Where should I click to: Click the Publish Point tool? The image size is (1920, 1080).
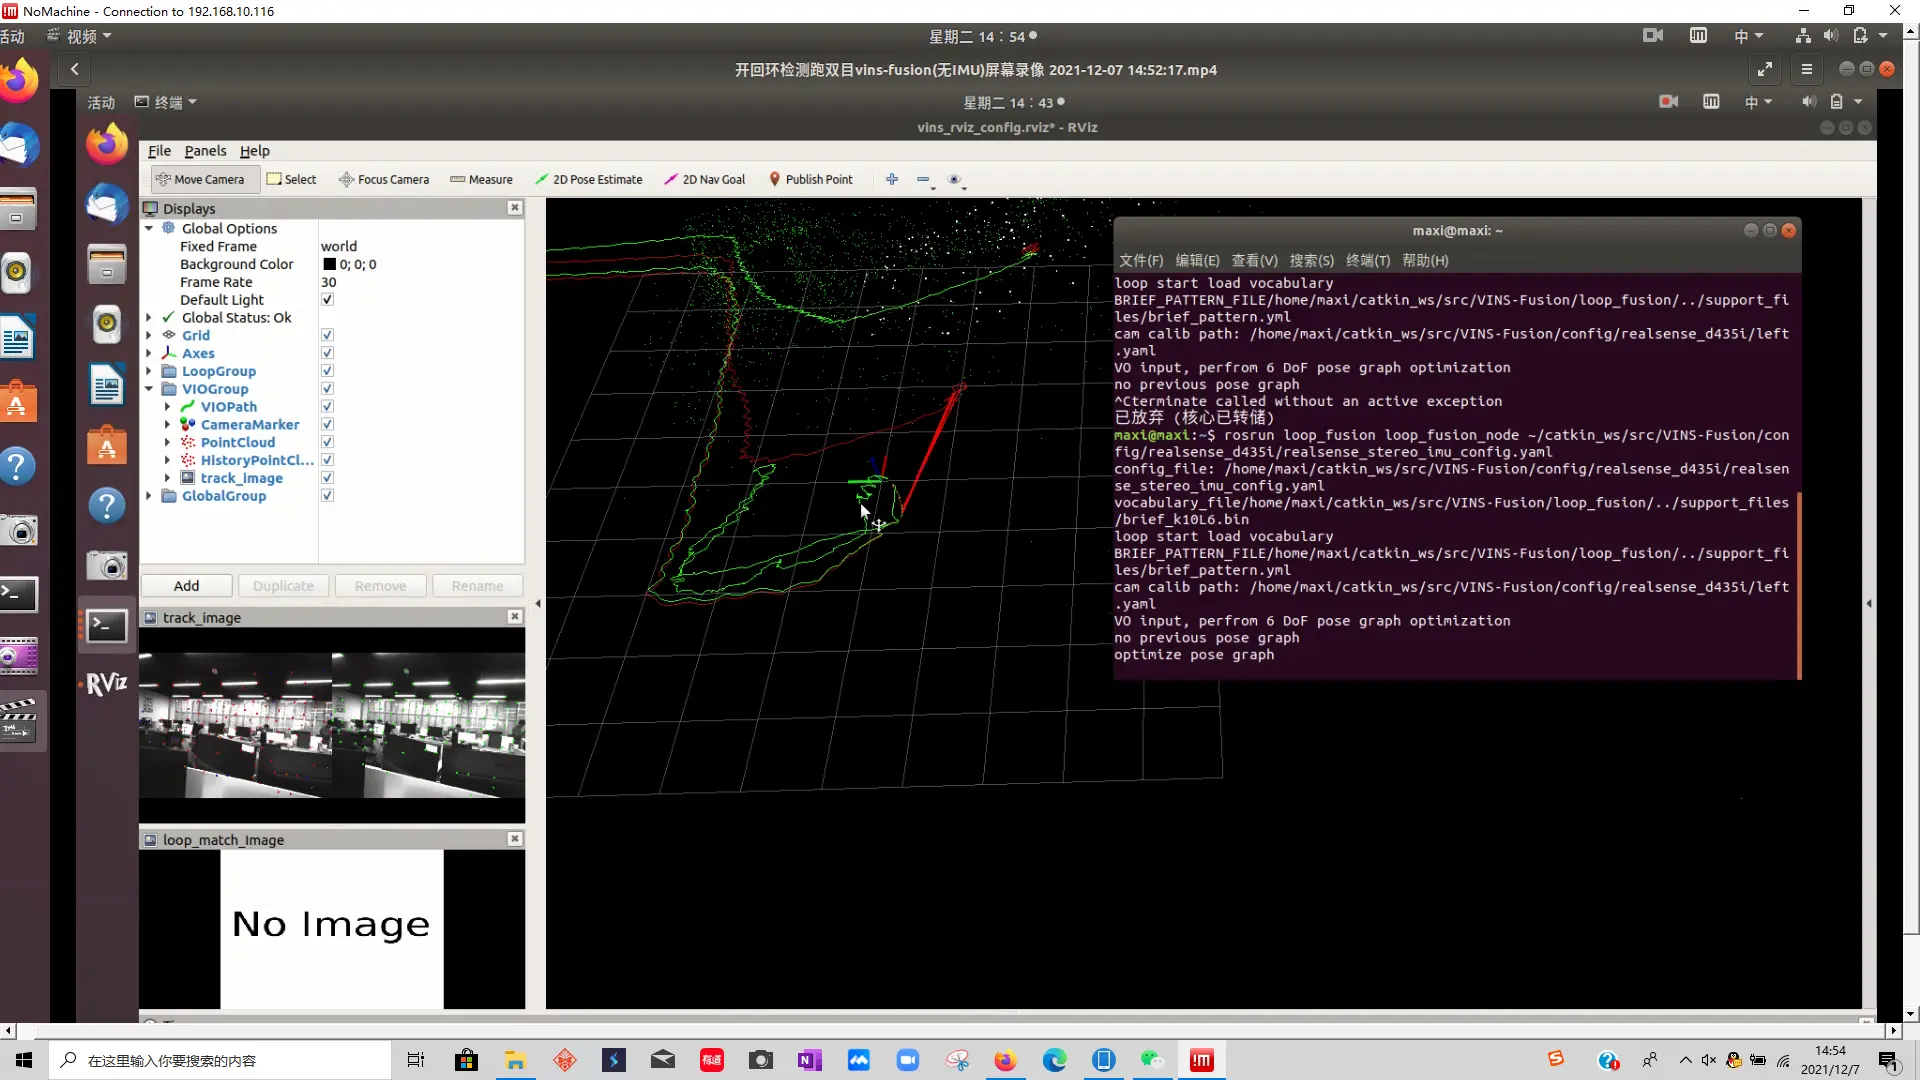pos(810,180)
